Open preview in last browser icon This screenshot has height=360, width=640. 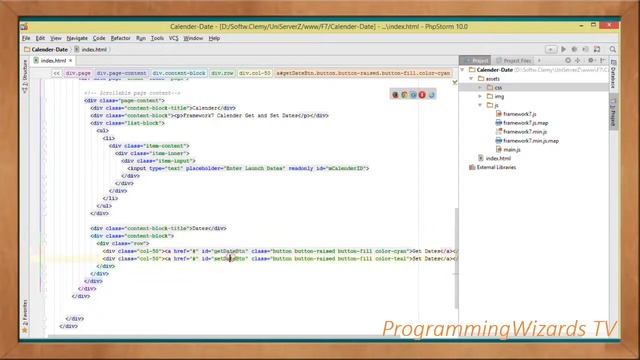tap(431, 95)
